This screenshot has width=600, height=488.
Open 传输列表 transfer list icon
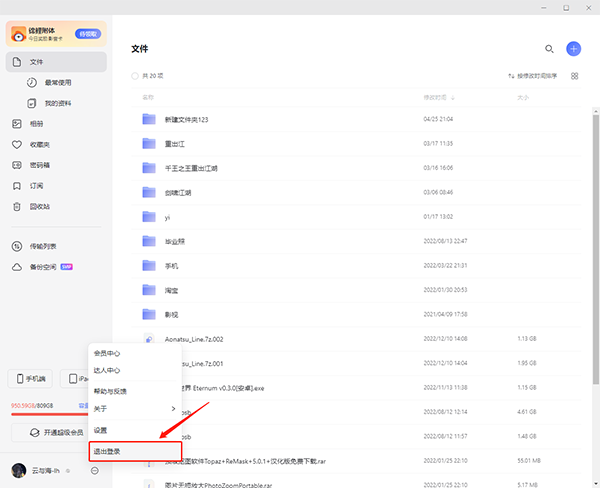pos(17,246)
